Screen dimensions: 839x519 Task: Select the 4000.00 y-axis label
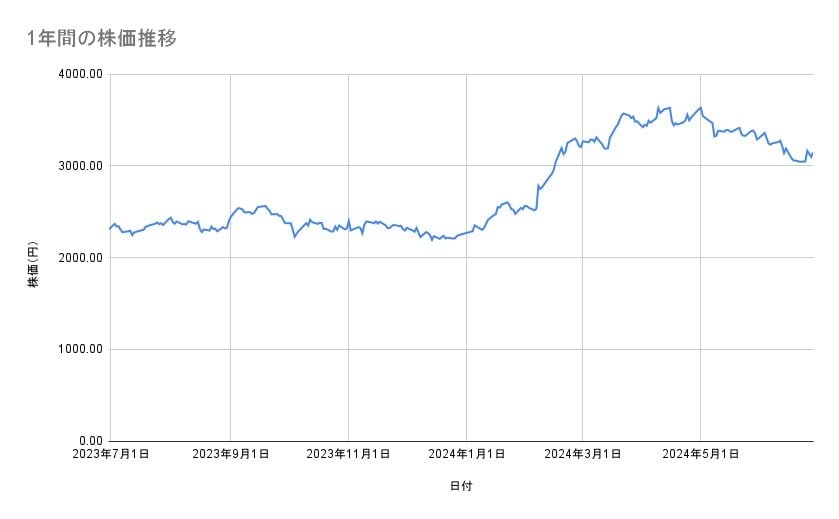[x=78, y=74]
